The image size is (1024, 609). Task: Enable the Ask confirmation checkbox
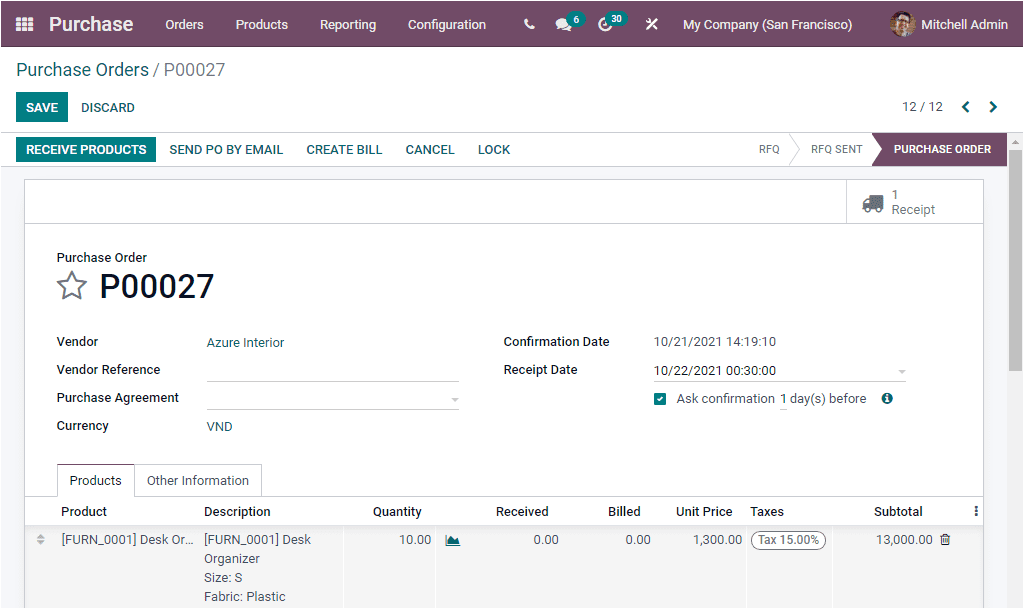[659, 398]
